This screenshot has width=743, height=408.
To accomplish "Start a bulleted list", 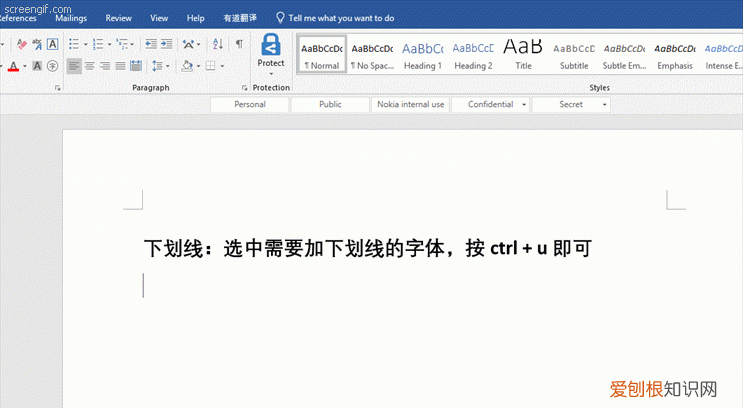I will (x=74, y=44).
